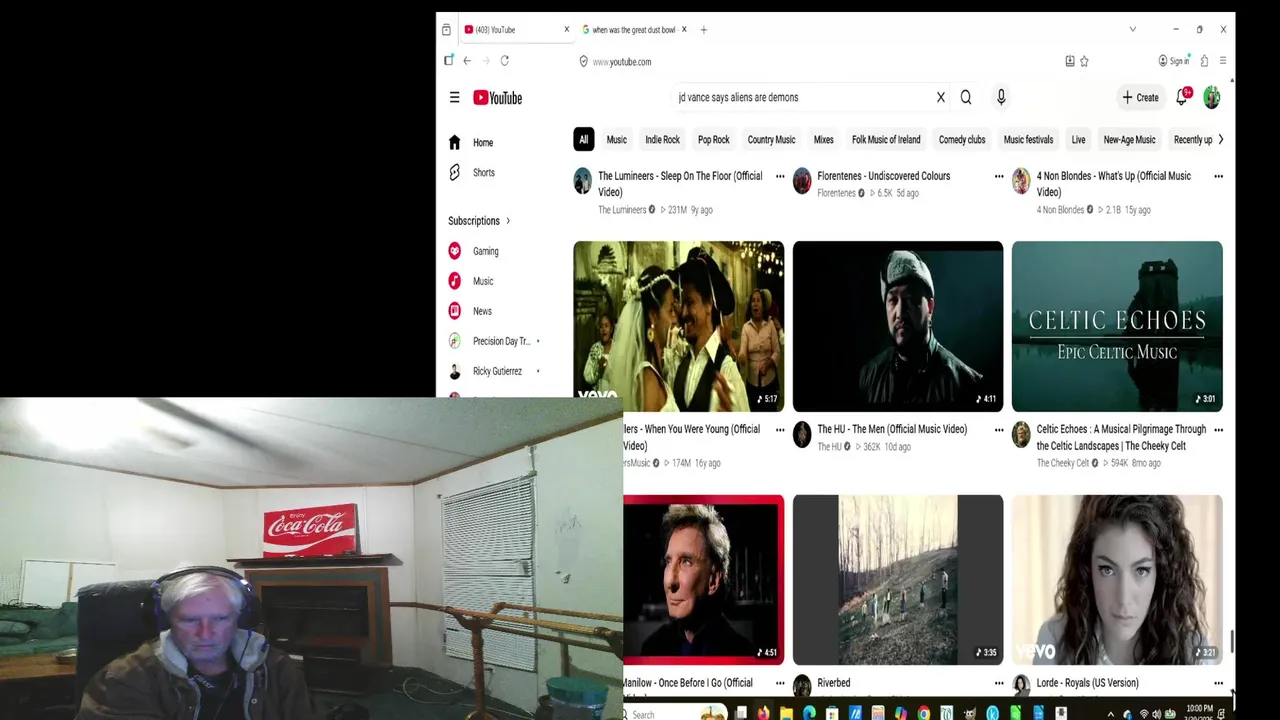This screenshot has width=1280, height=720.
Task: Click the YouTube logo
Action: coord(497,97)
